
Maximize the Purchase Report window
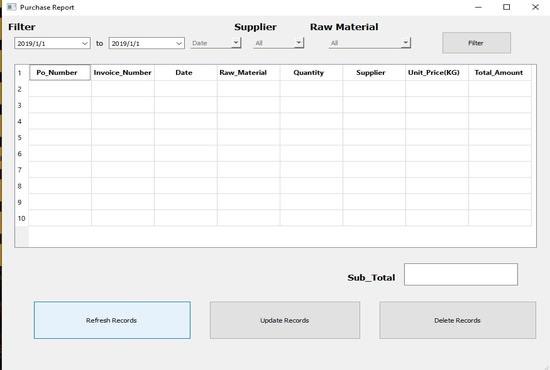[x=507, y=7]
